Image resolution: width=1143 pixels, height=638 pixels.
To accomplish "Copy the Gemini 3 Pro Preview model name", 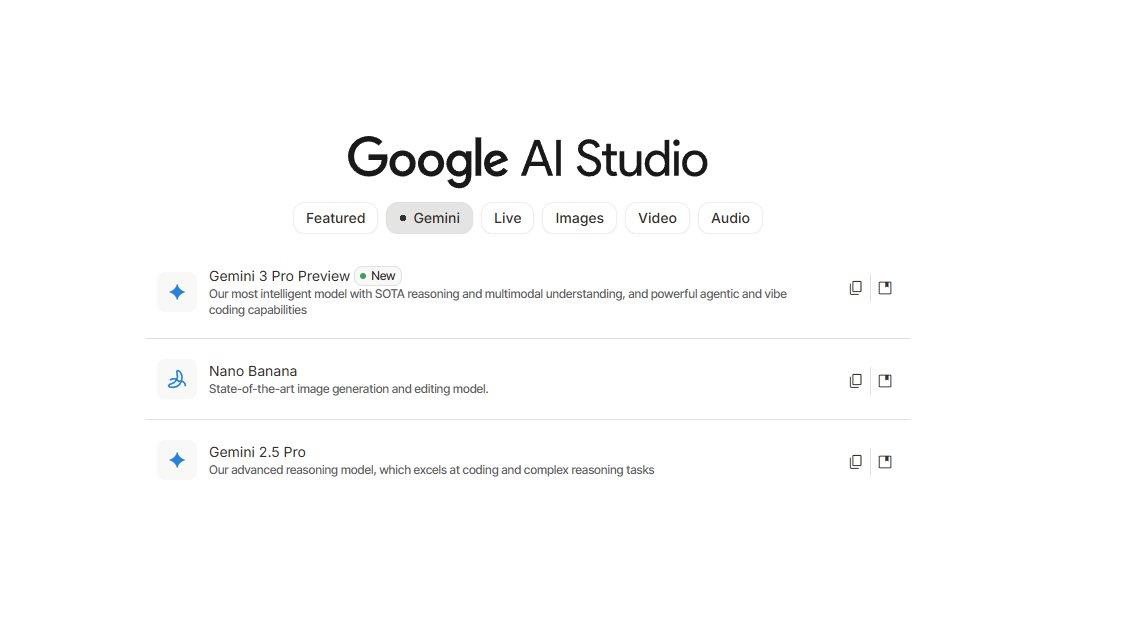I will click(x=855, y=288).
